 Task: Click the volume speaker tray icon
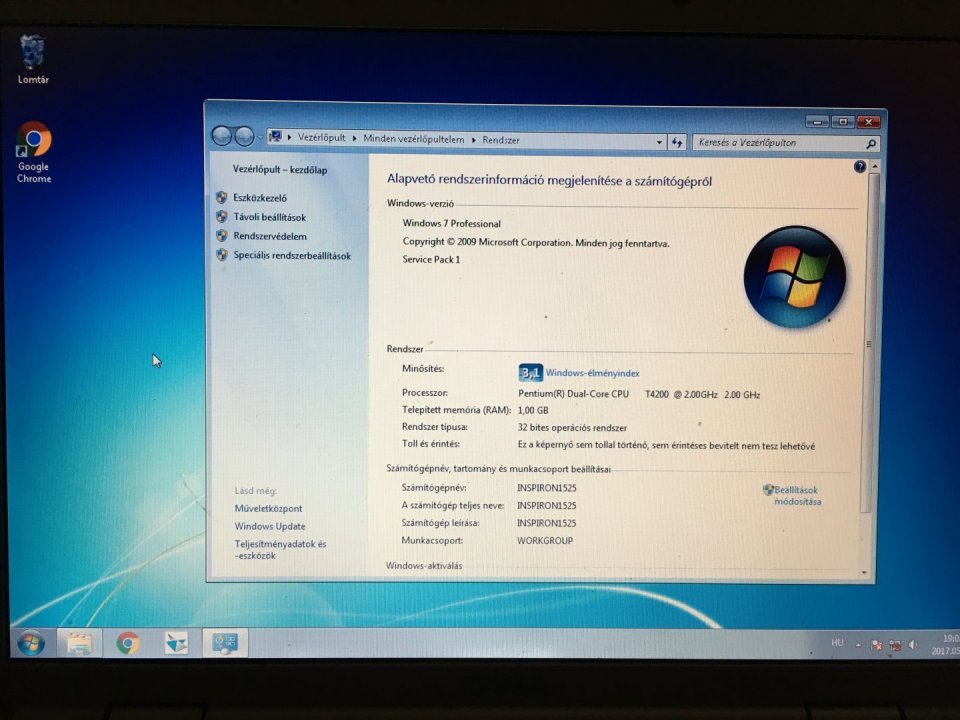coord(913,645)
